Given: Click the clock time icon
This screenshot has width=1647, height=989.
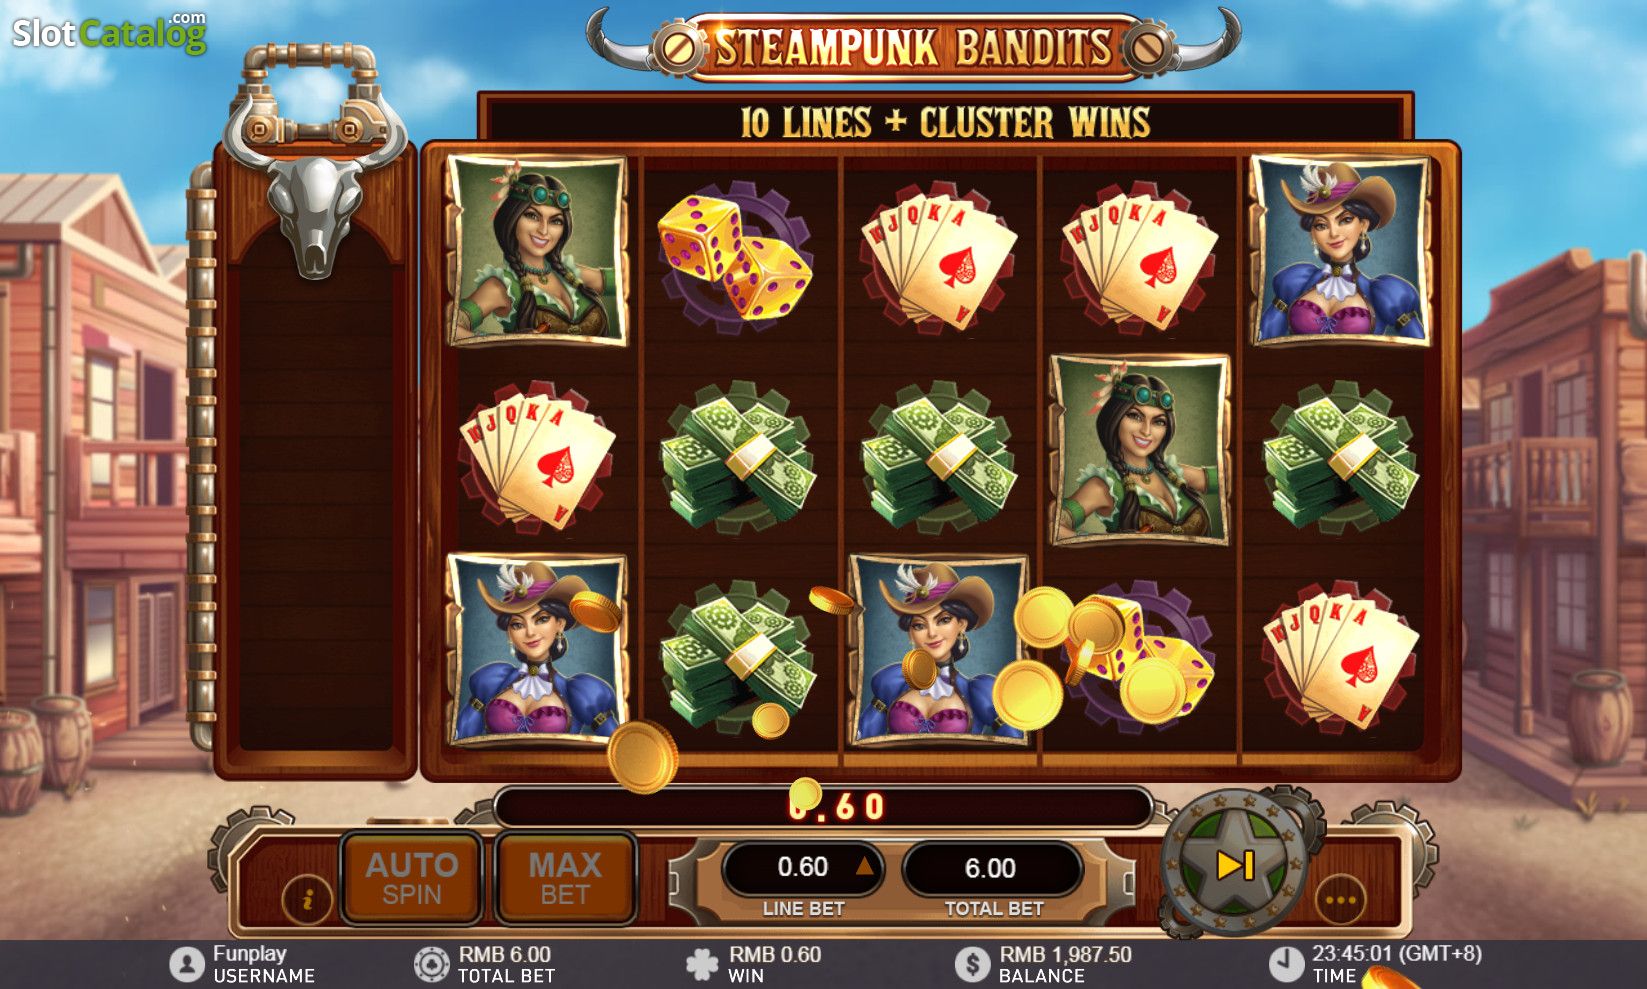Looking at the screenshot, I should click(1285, 964).
